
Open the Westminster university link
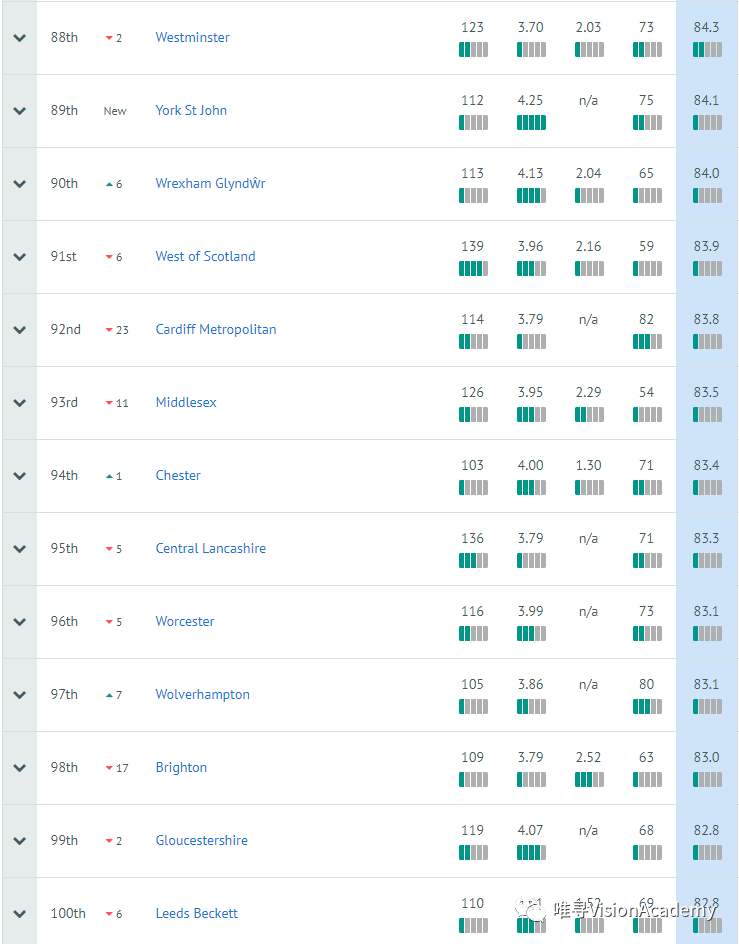click(192, 37)
